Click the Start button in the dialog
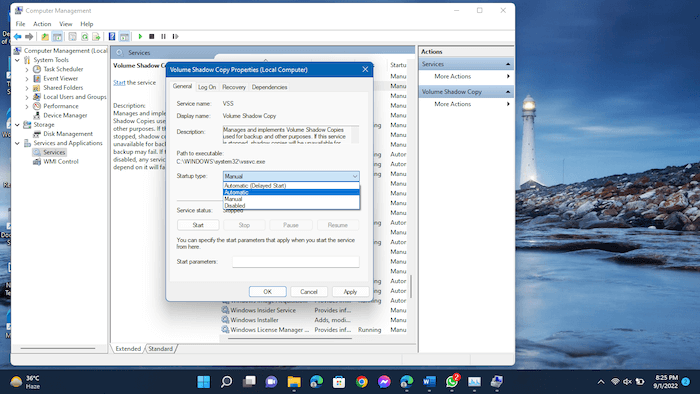The width and height of the screenshot is (700, 394). (198, 225)
